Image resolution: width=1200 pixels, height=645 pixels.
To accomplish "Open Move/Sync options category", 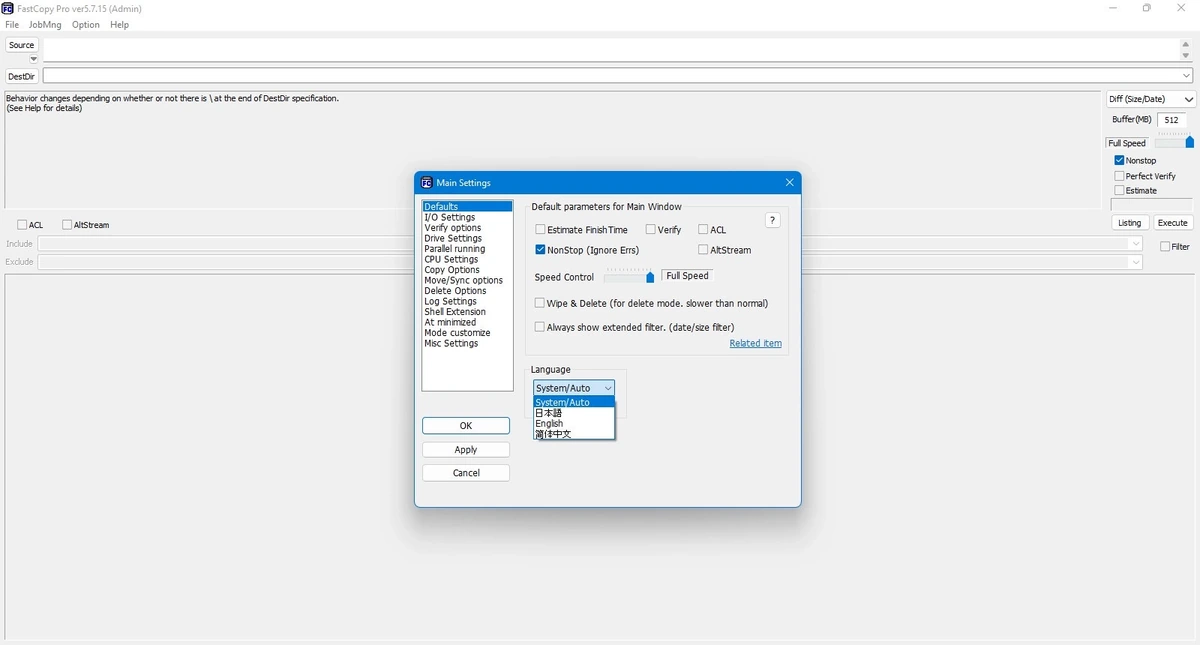I will pyautogui.click(x=467, y=280).
